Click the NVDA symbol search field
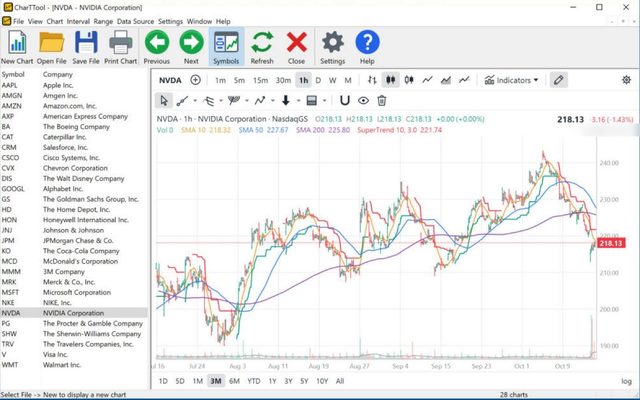The image size is (640, 400). (x=170, y=80)
